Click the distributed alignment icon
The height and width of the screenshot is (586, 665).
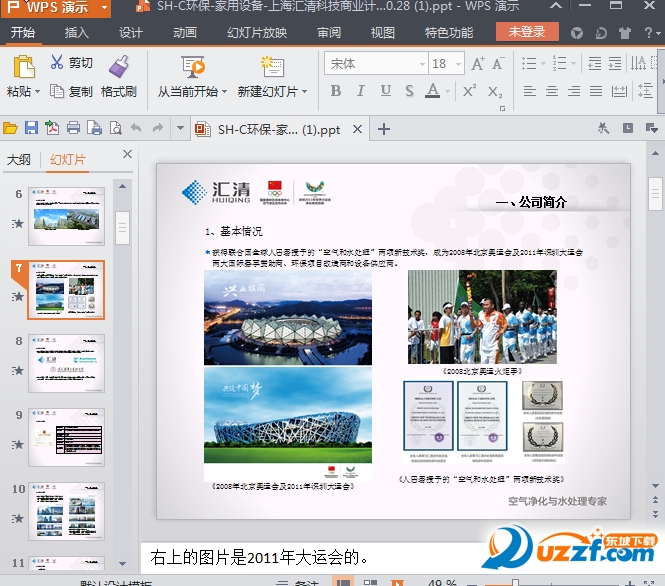pos(619,91)
